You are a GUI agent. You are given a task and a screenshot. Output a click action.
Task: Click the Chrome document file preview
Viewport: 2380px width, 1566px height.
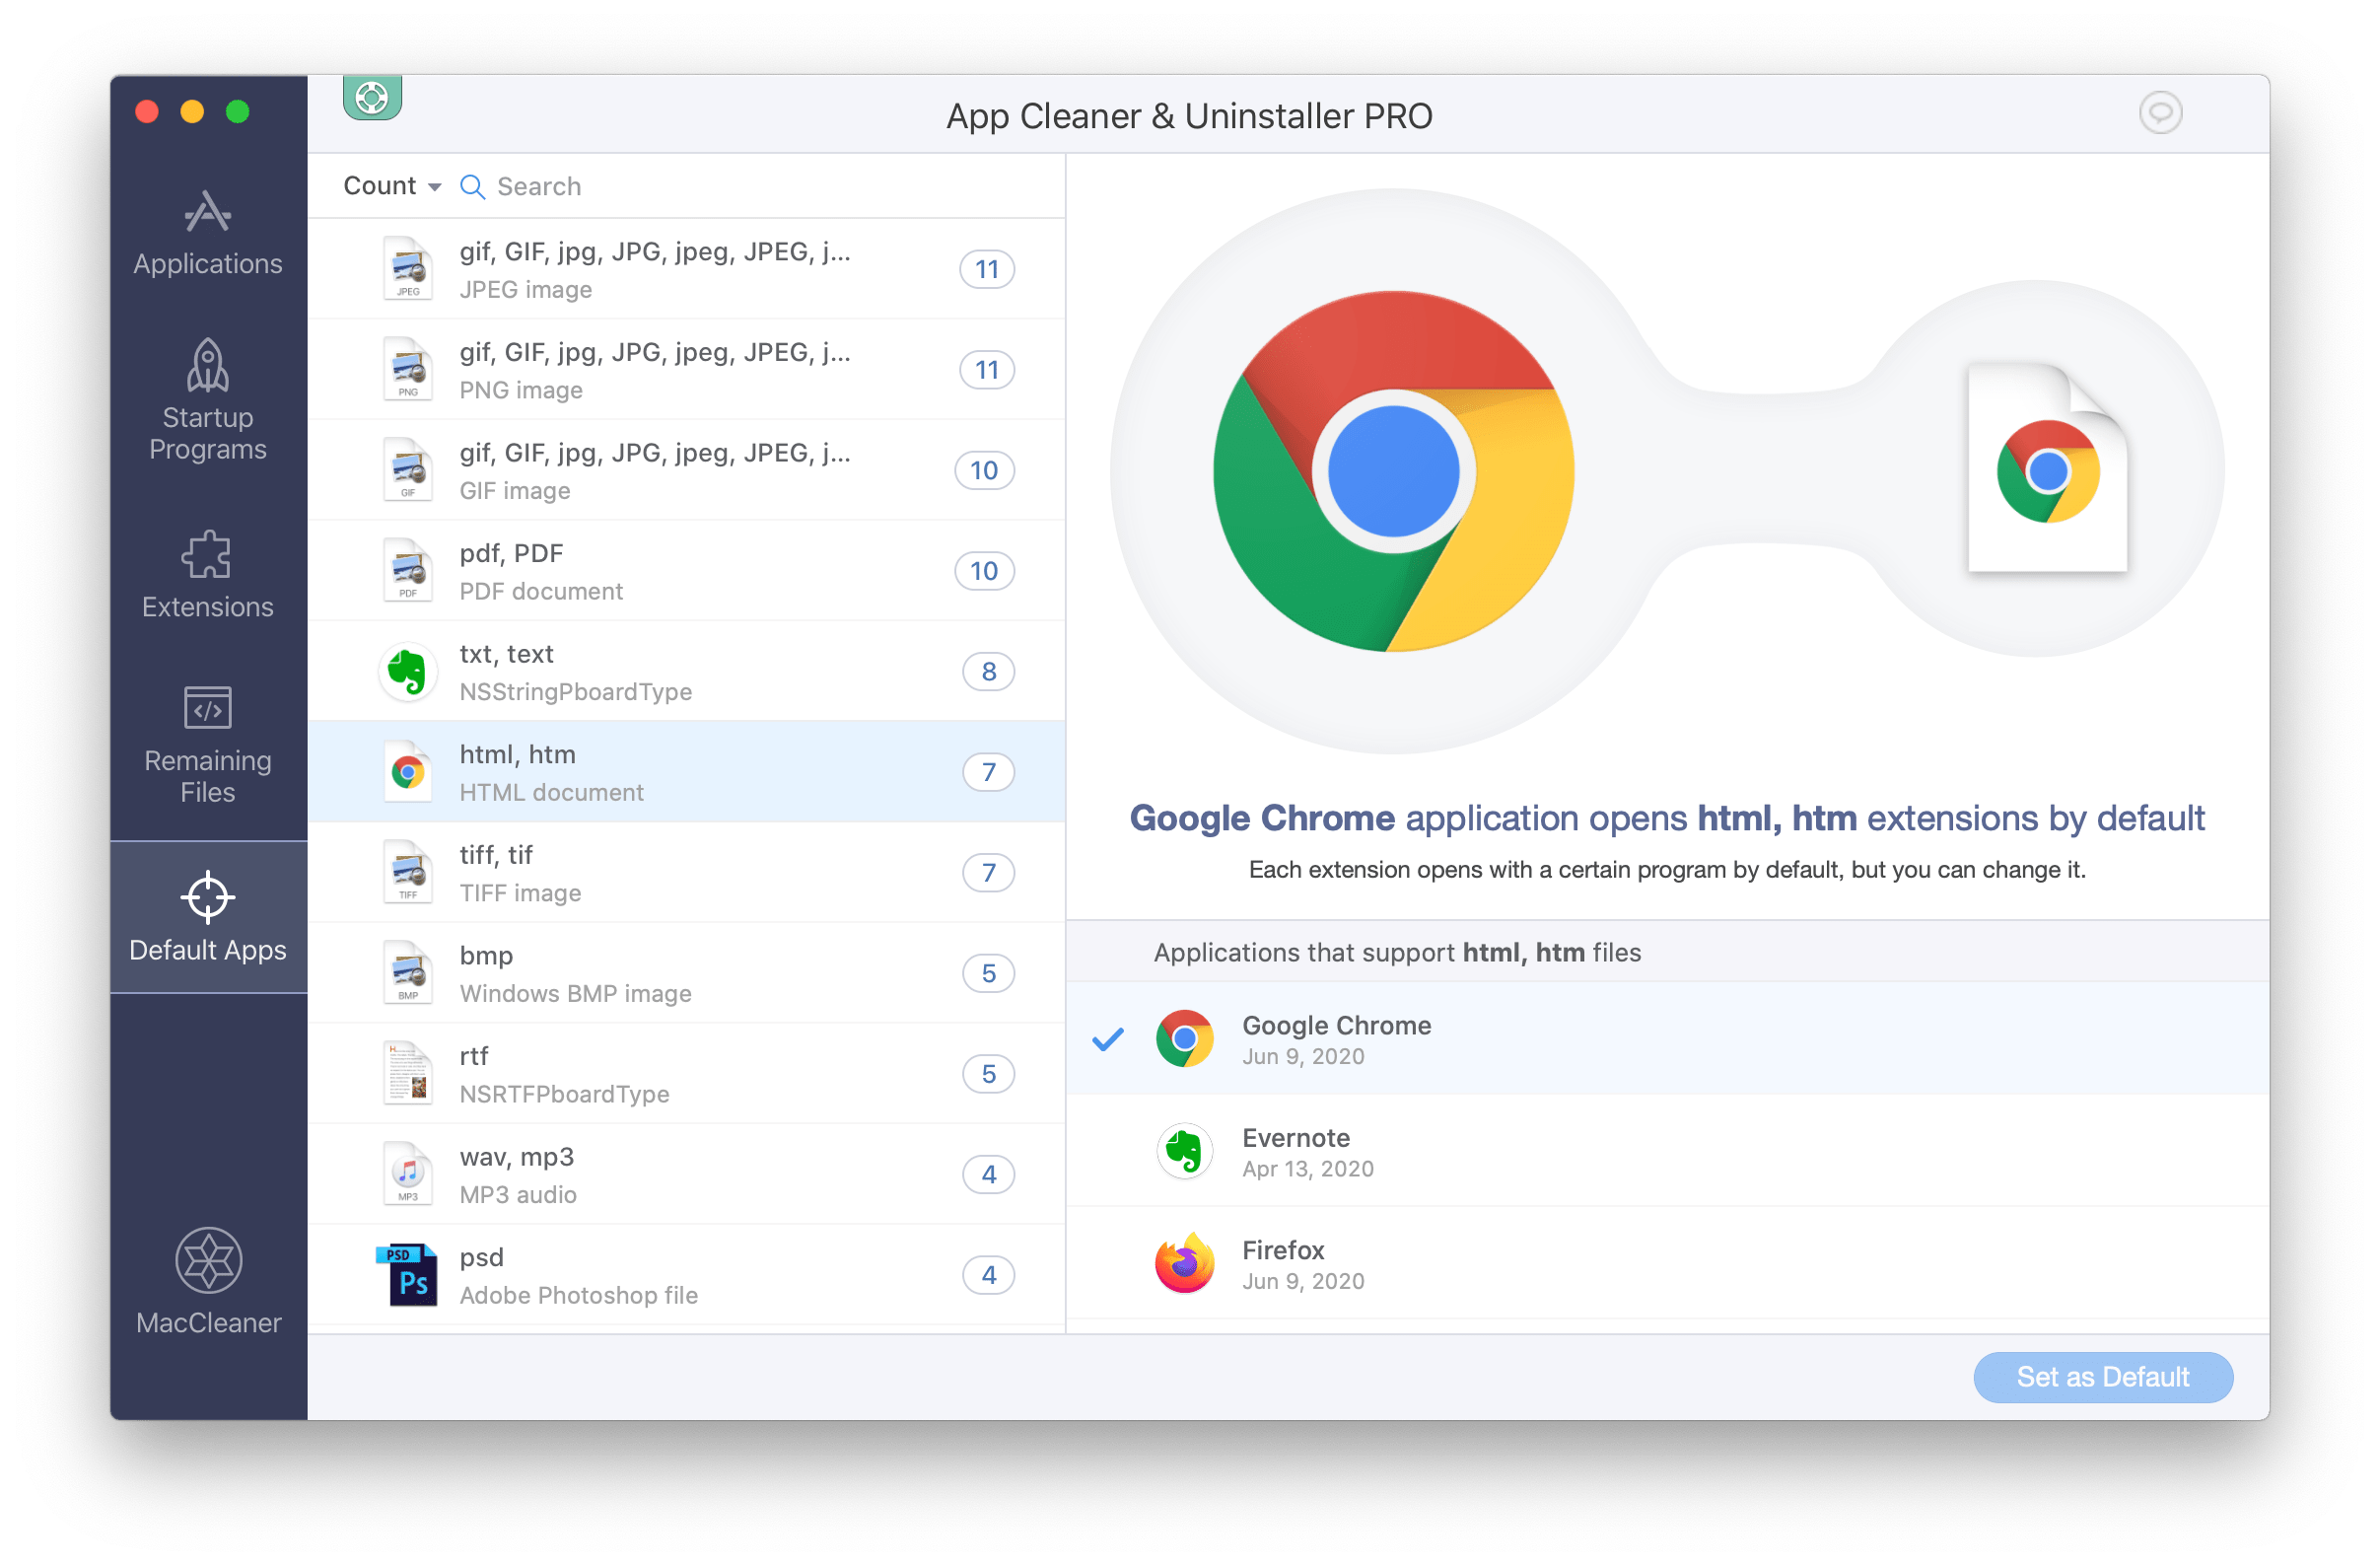(2048, 469)
